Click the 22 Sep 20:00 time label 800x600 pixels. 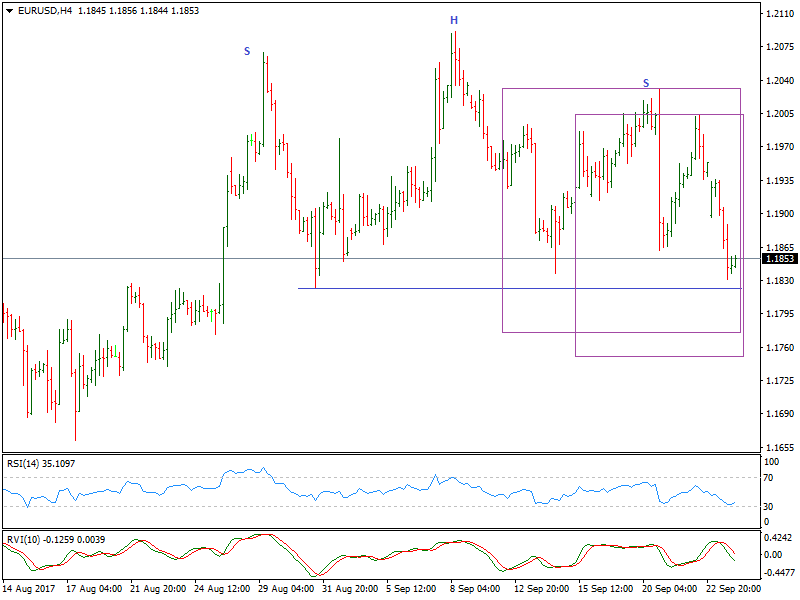pyautogui.click(x=733, y=589)
